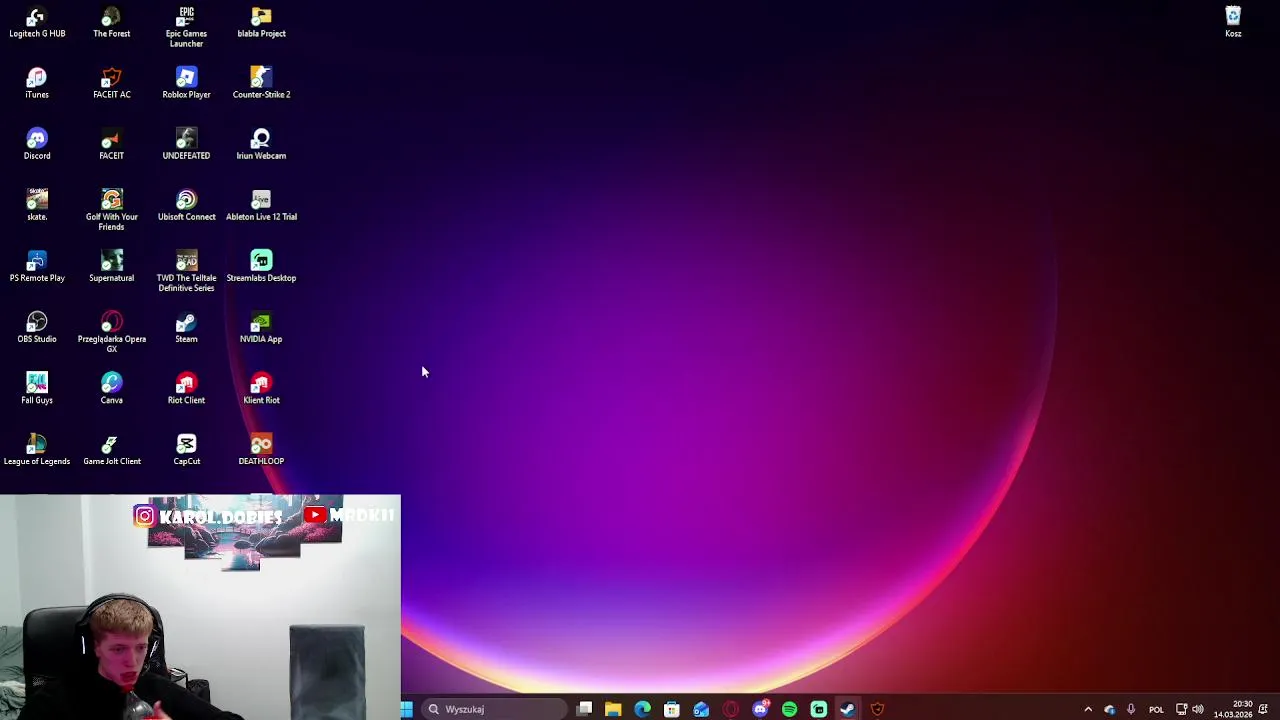Open Spotify from the taskbar
1280x720 pixels.
click(789, 709)
